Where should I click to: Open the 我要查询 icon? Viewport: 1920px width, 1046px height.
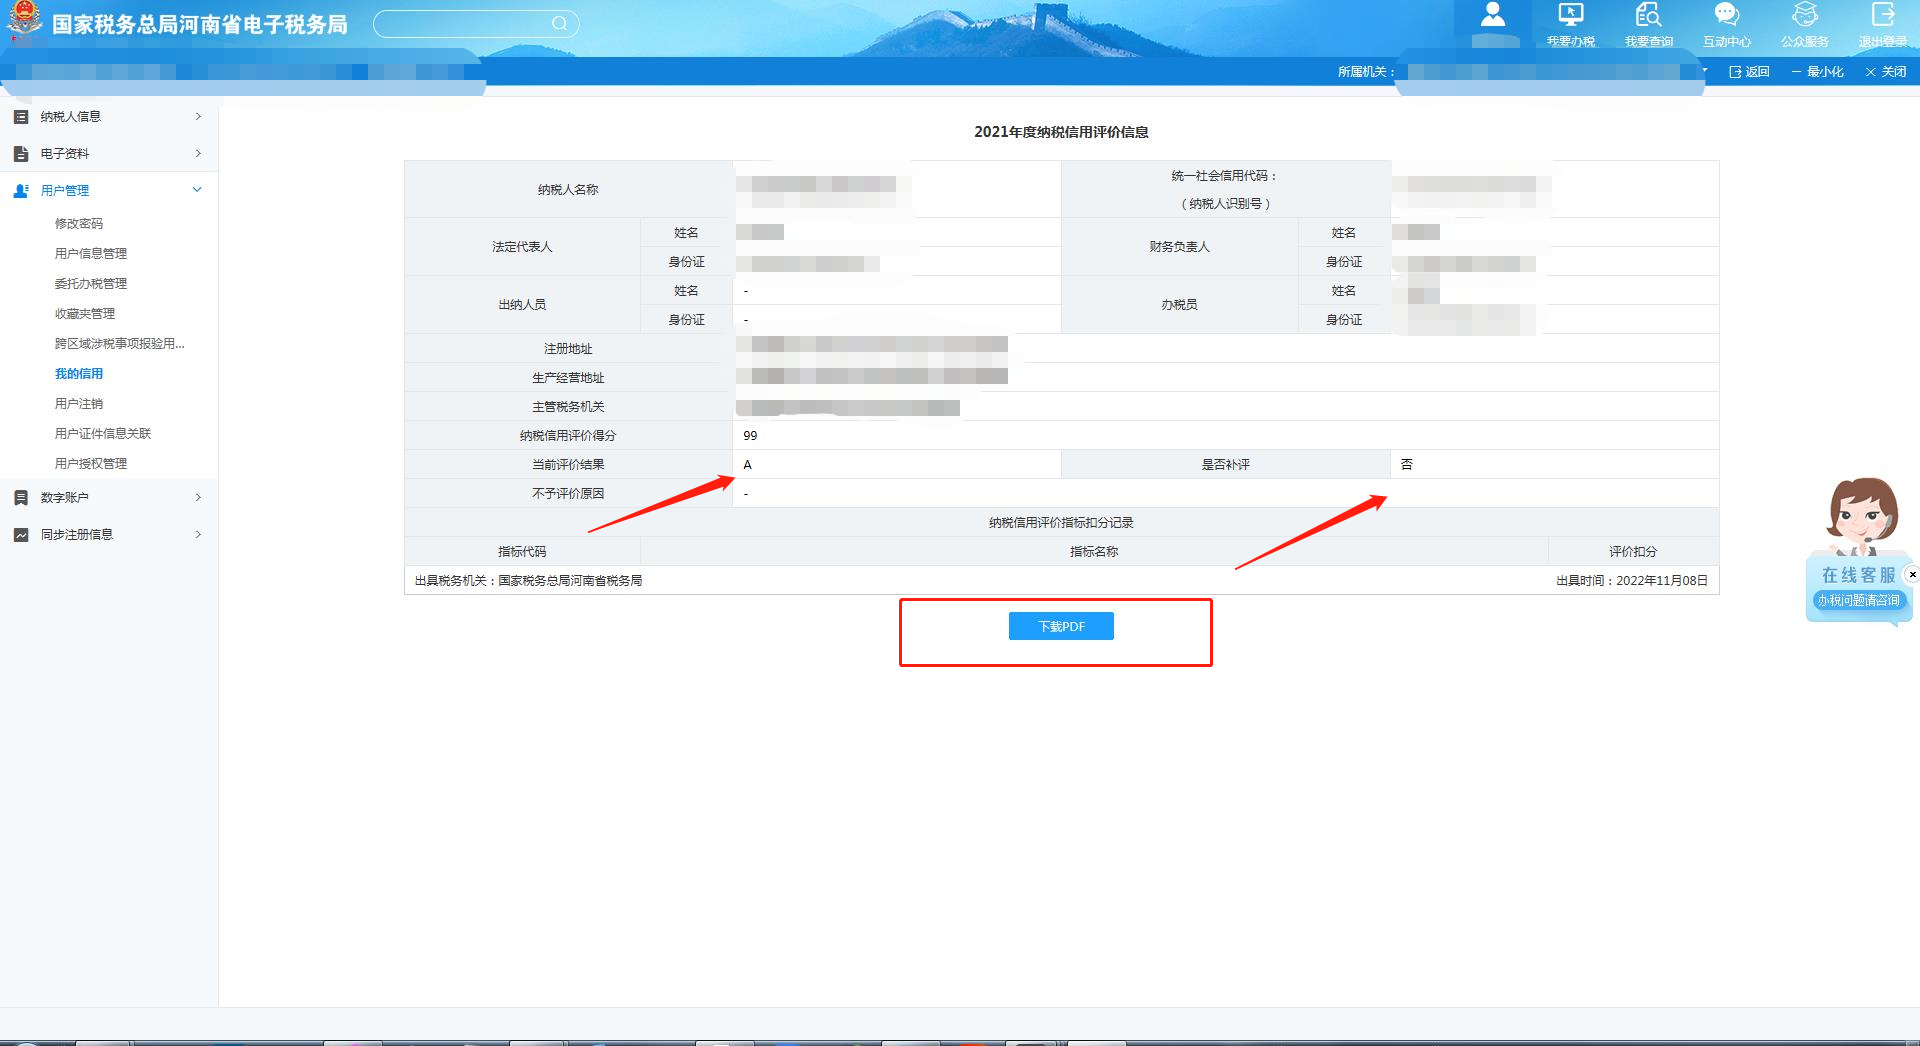[x=1648, y=14]
